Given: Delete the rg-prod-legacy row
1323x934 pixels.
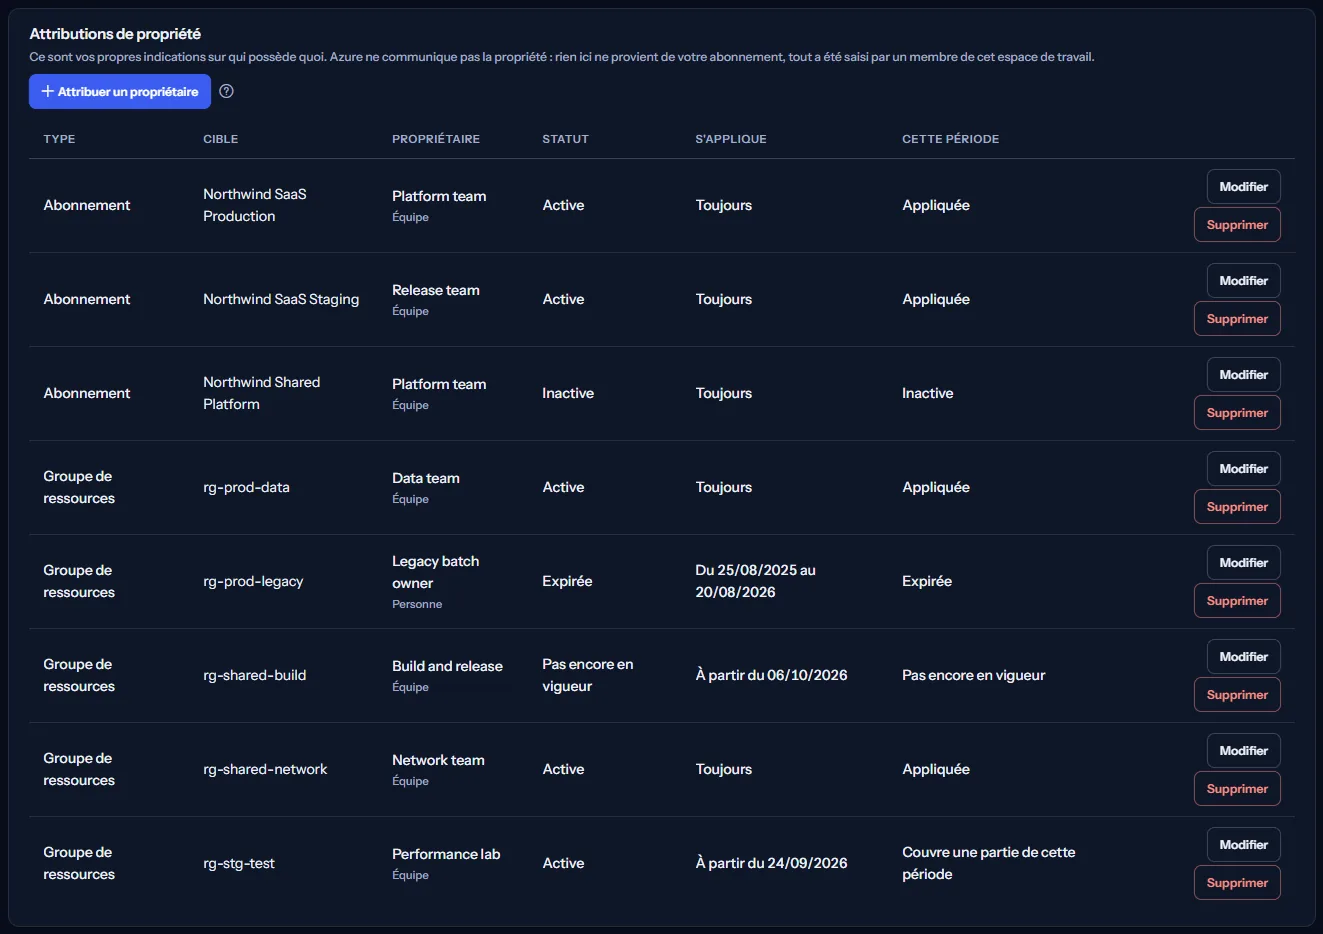Looking at the screenshot, I should [1237, 601].
